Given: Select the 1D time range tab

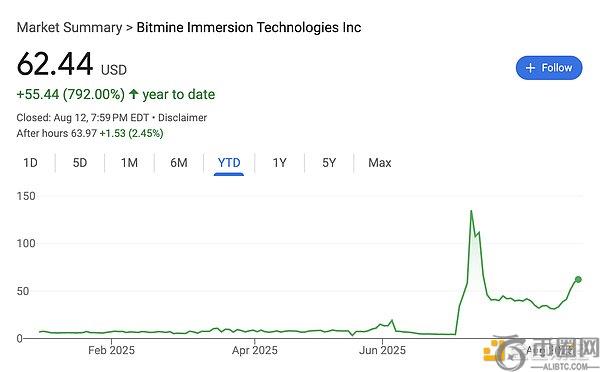Looking at the screenshot, I should 30,163.
